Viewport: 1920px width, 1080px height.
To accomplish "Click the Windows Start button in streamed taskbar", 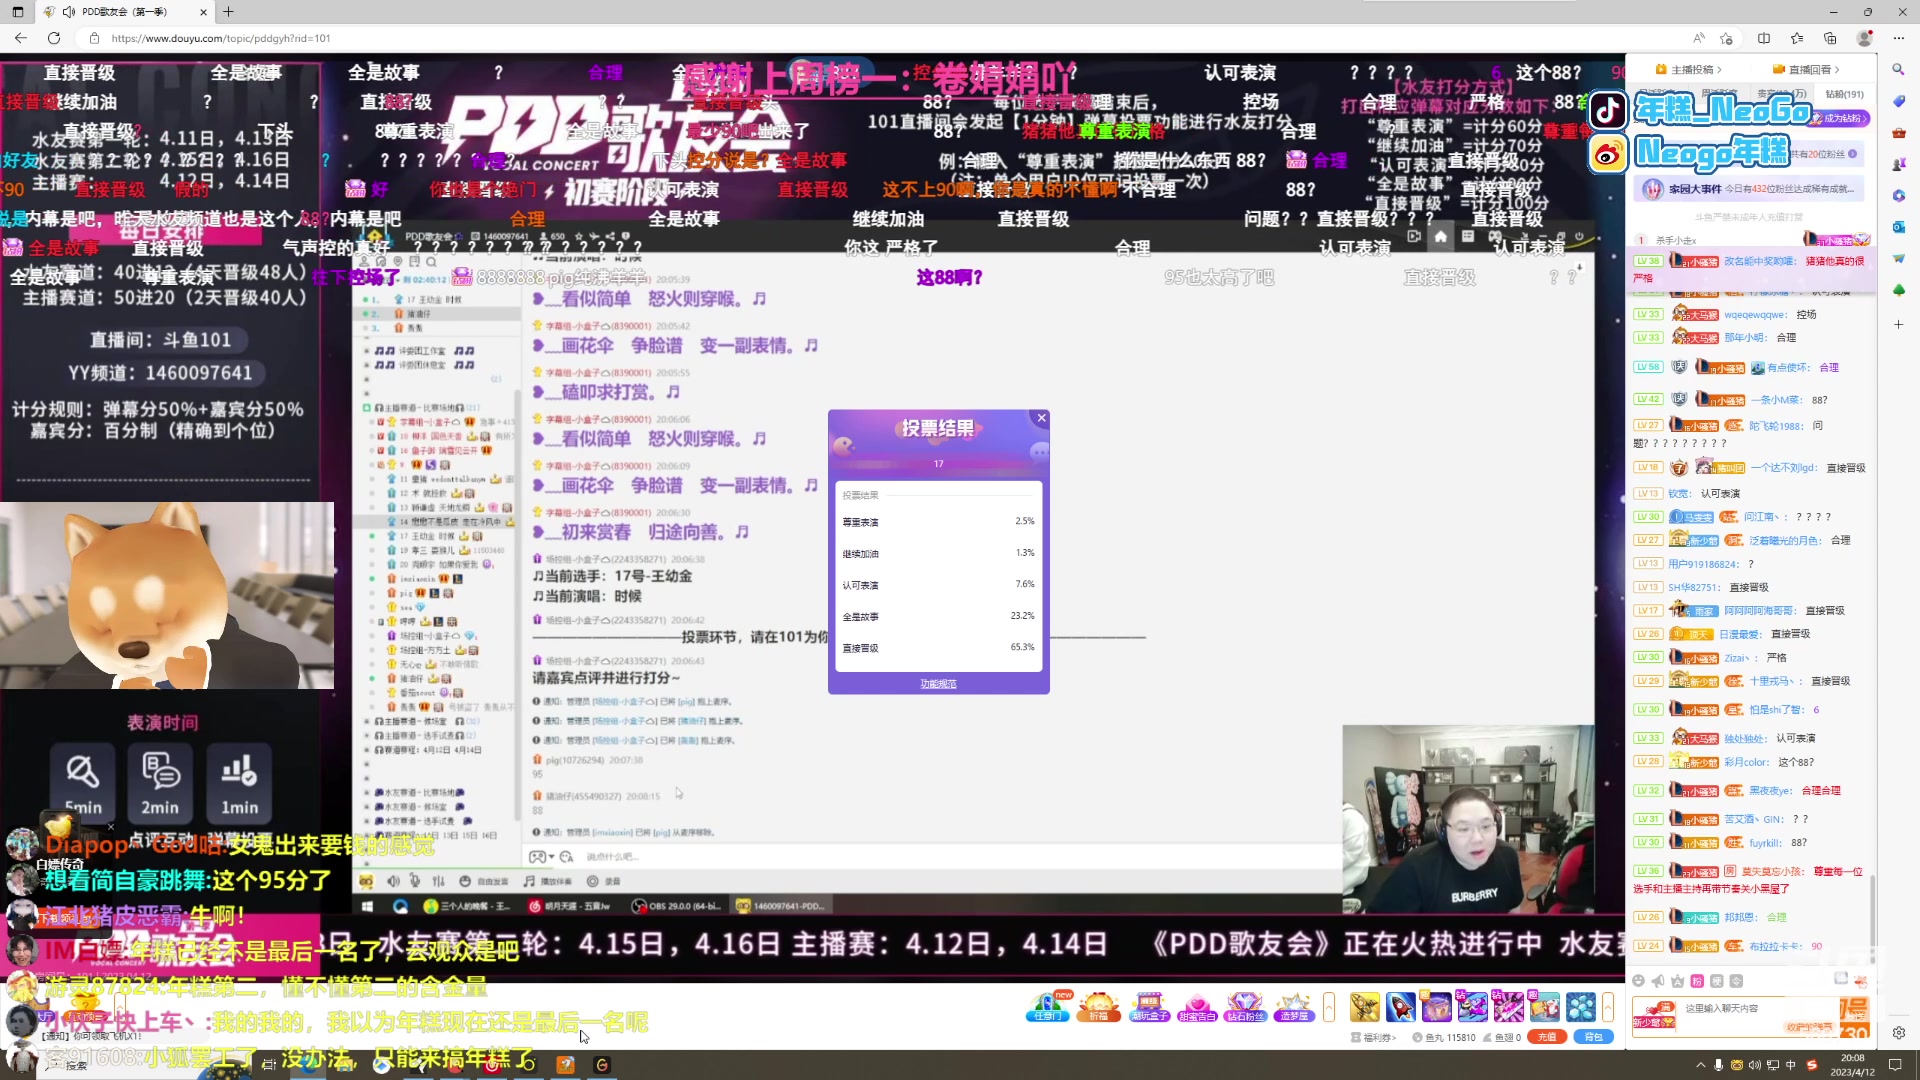I will click(367, 906).
